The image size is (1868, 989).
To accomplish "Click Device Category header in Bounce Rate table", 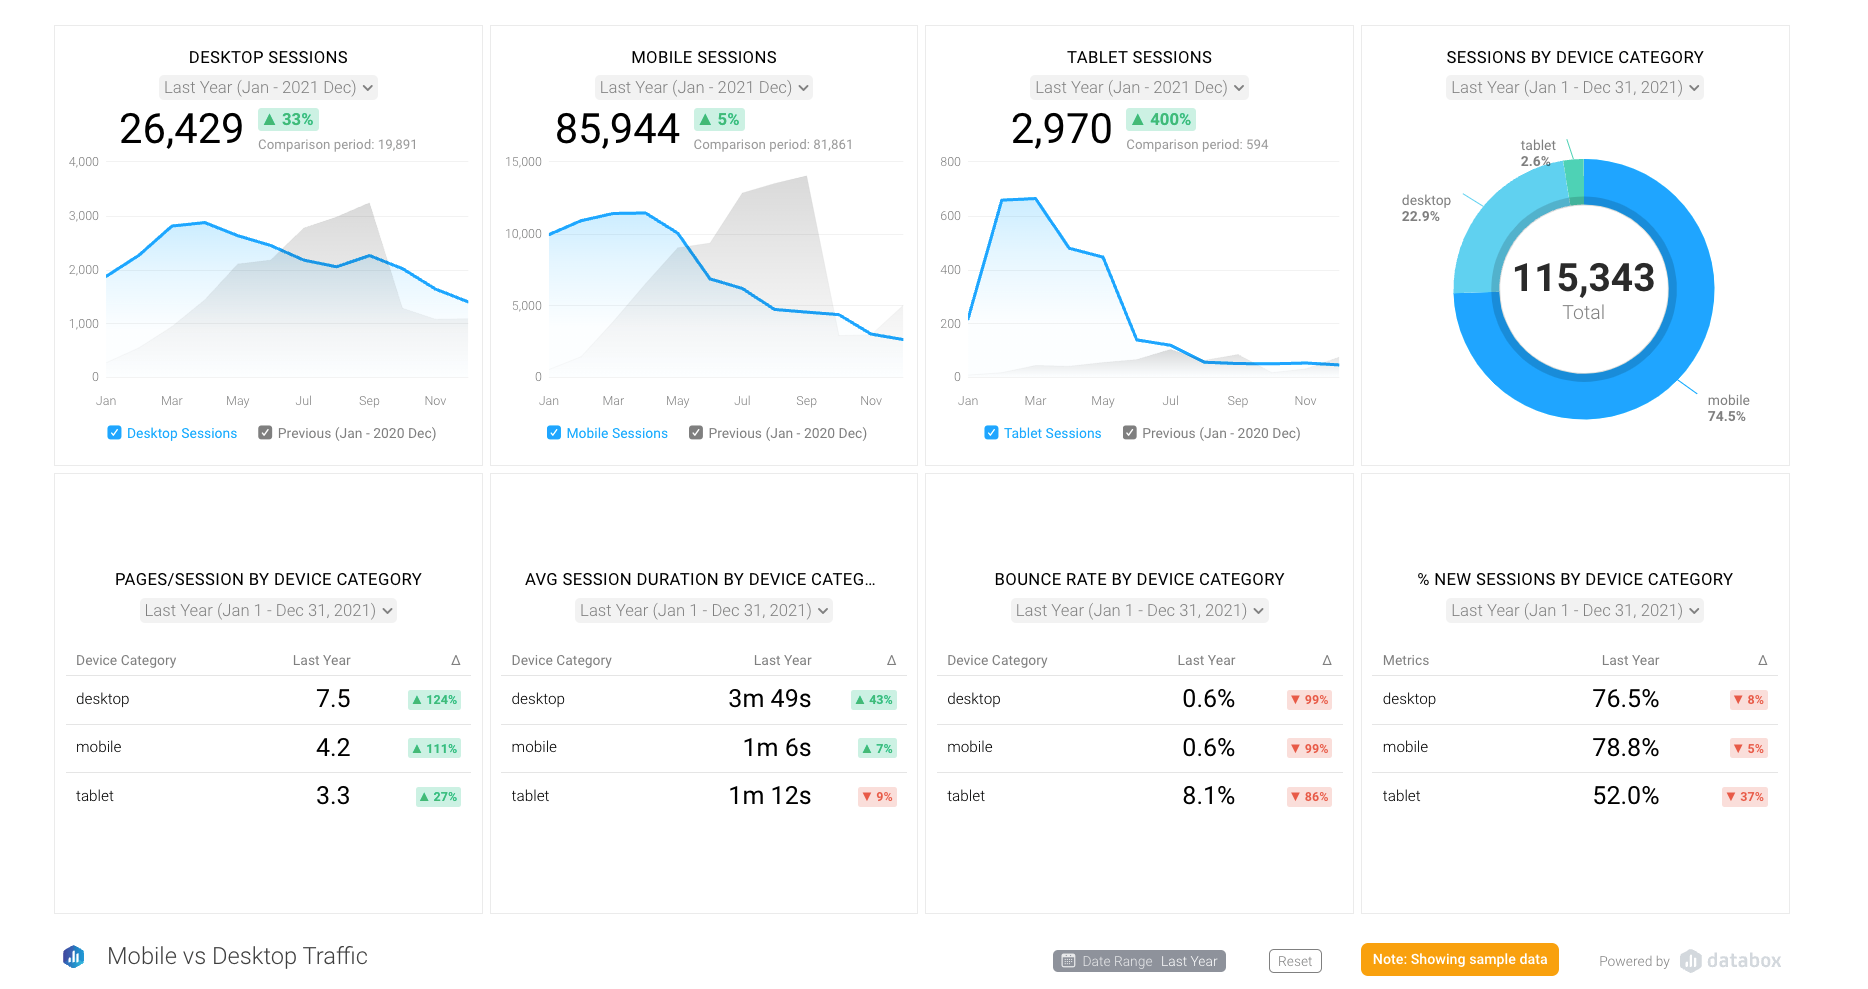I will pos(997,661).
